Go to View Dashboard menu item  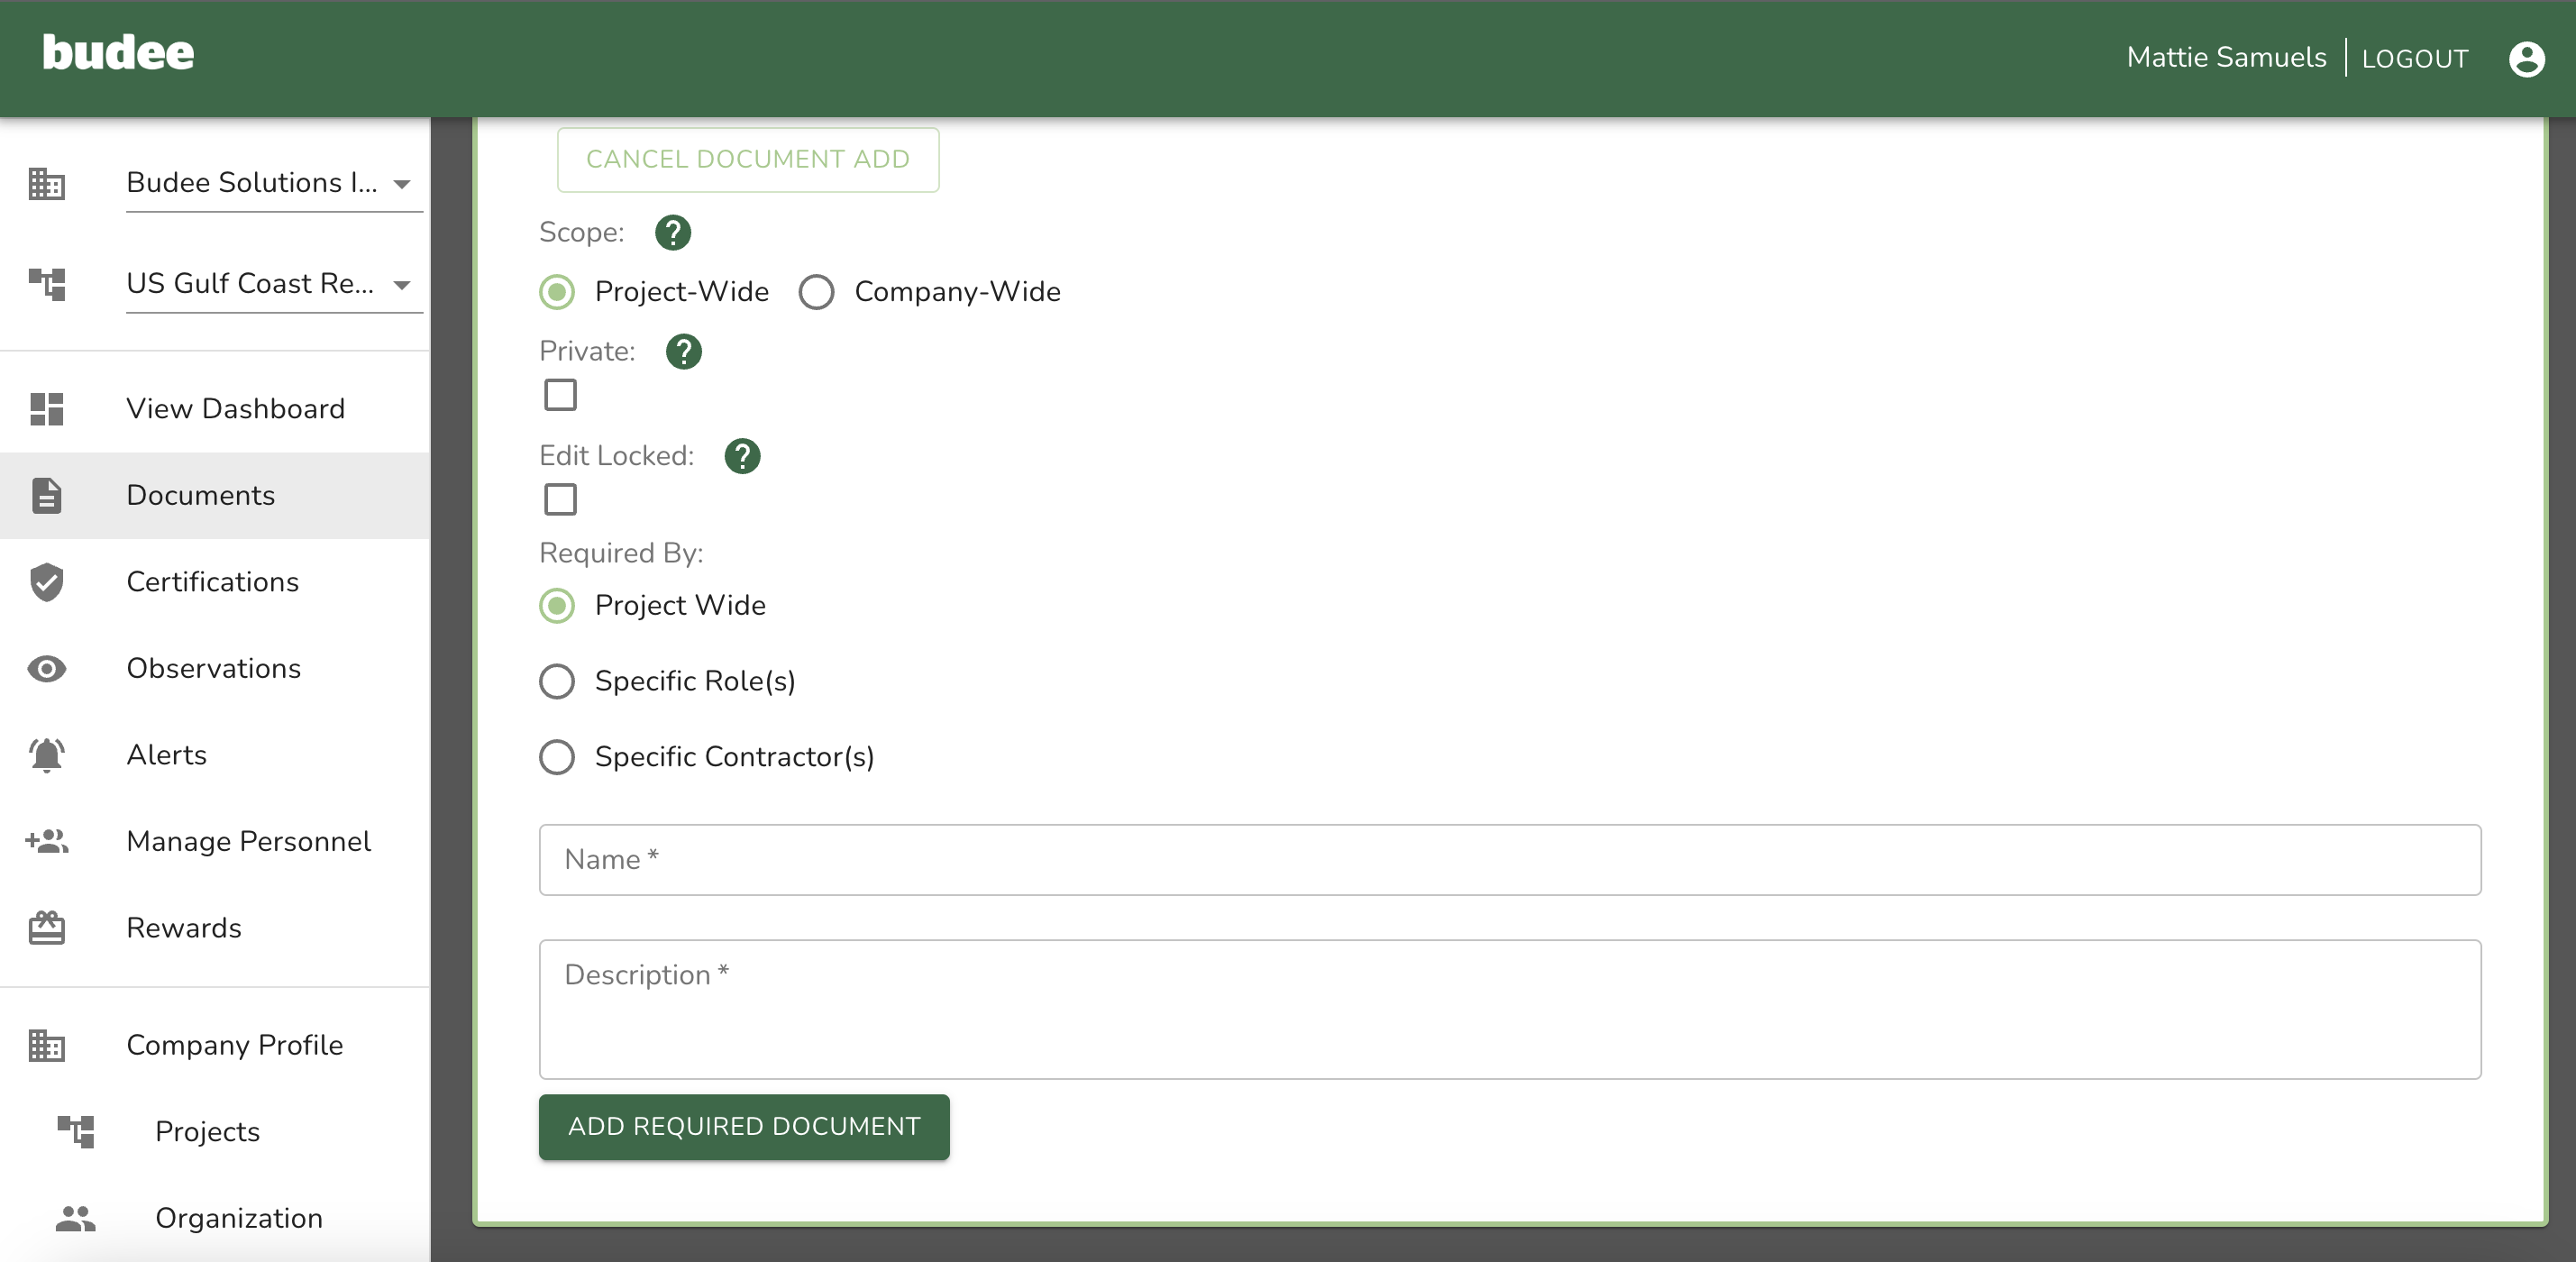click(x=235, y=409)
